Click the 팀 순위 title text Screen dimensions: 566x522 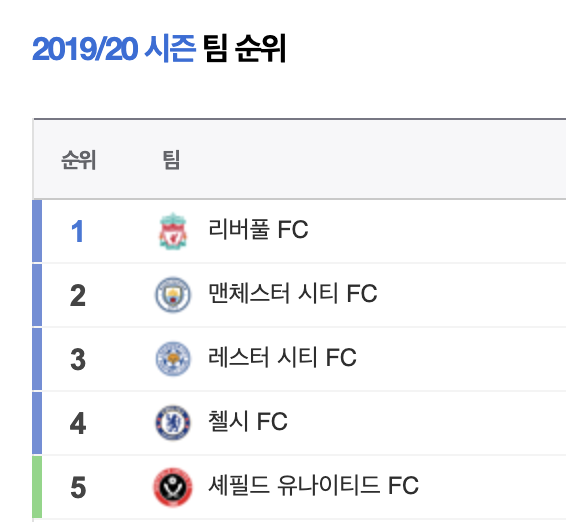[x=244, y=49]
